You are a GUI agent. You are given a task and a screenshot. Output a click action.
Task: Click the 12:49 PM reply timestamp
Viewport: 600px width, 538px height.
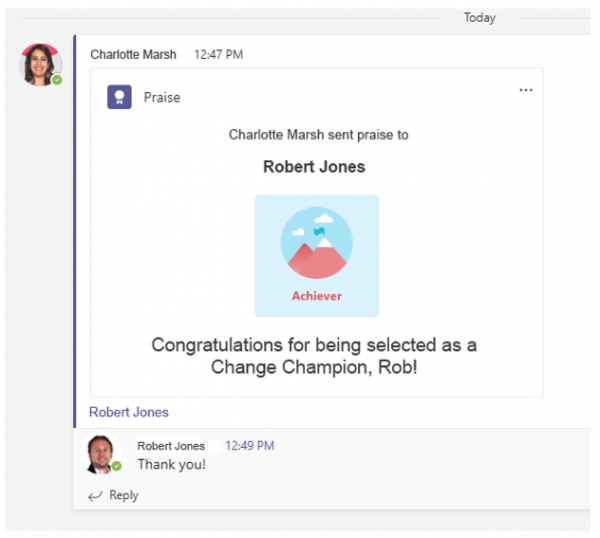(249, 446)
